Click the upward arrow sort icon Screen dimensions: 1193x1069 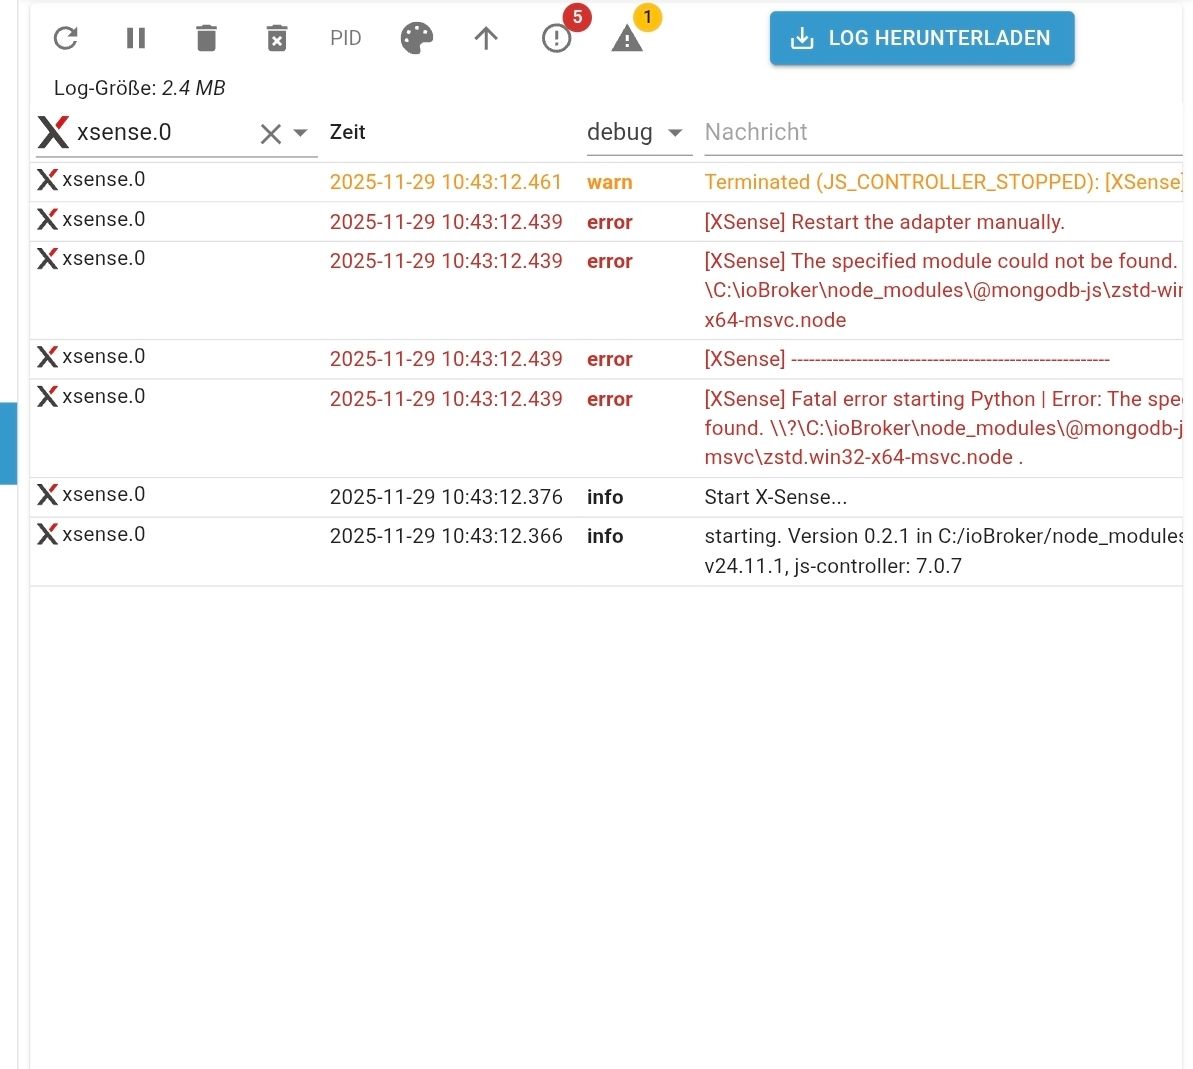coord(485,38)
